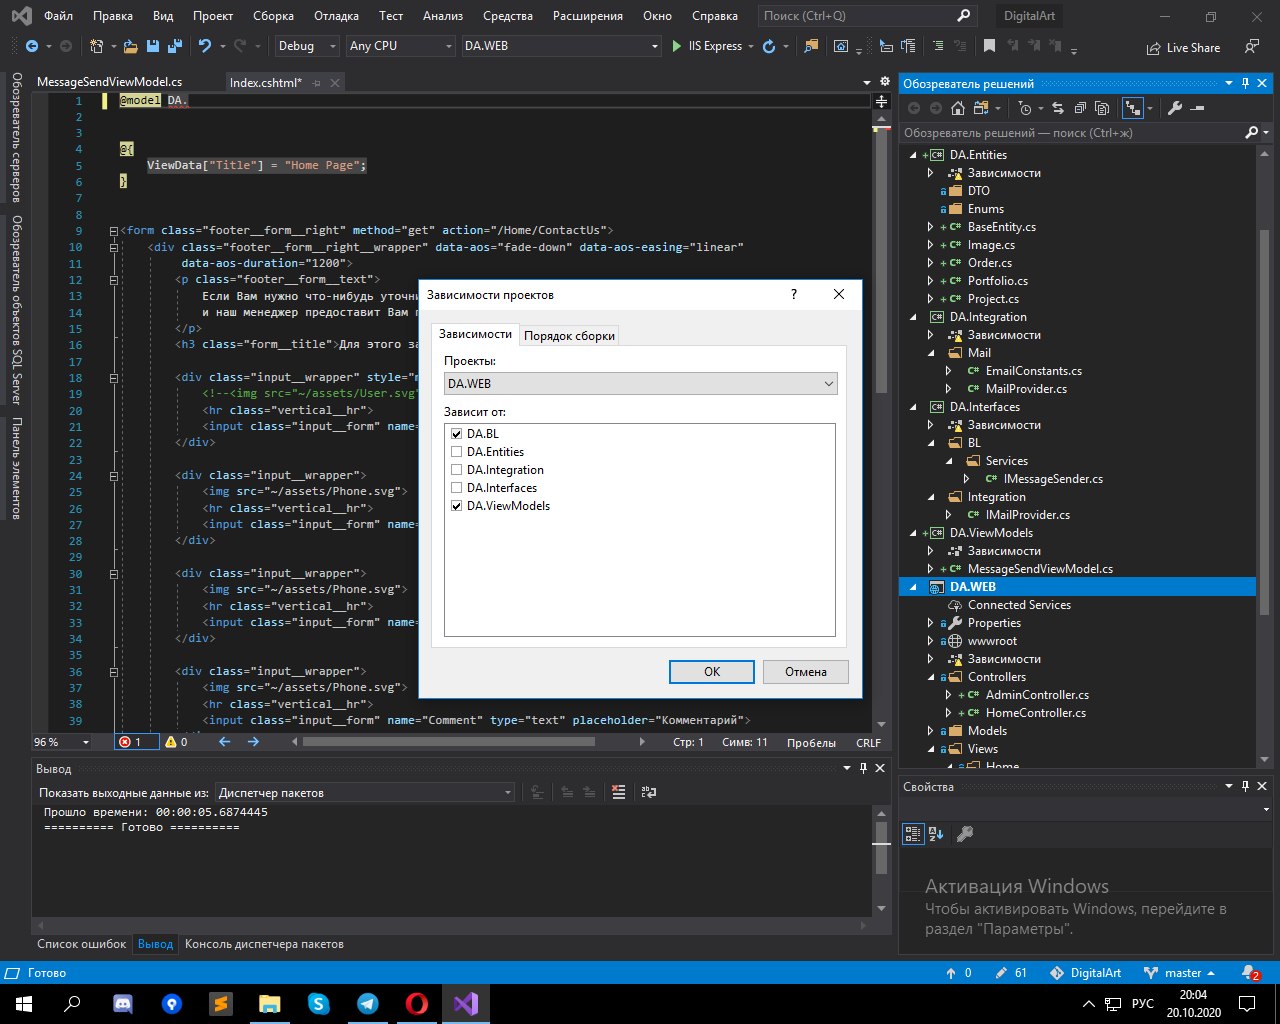Viewport: 1280px width, 1024px height.
Task: Click the Отмена button
Action: coord(805,672)
